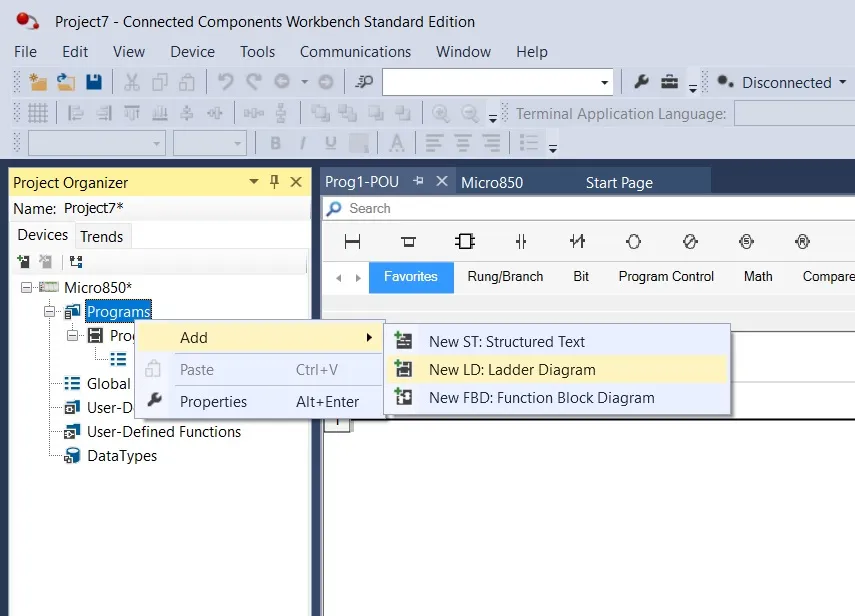Select Properties in the context menu

[x=258, y=402]
